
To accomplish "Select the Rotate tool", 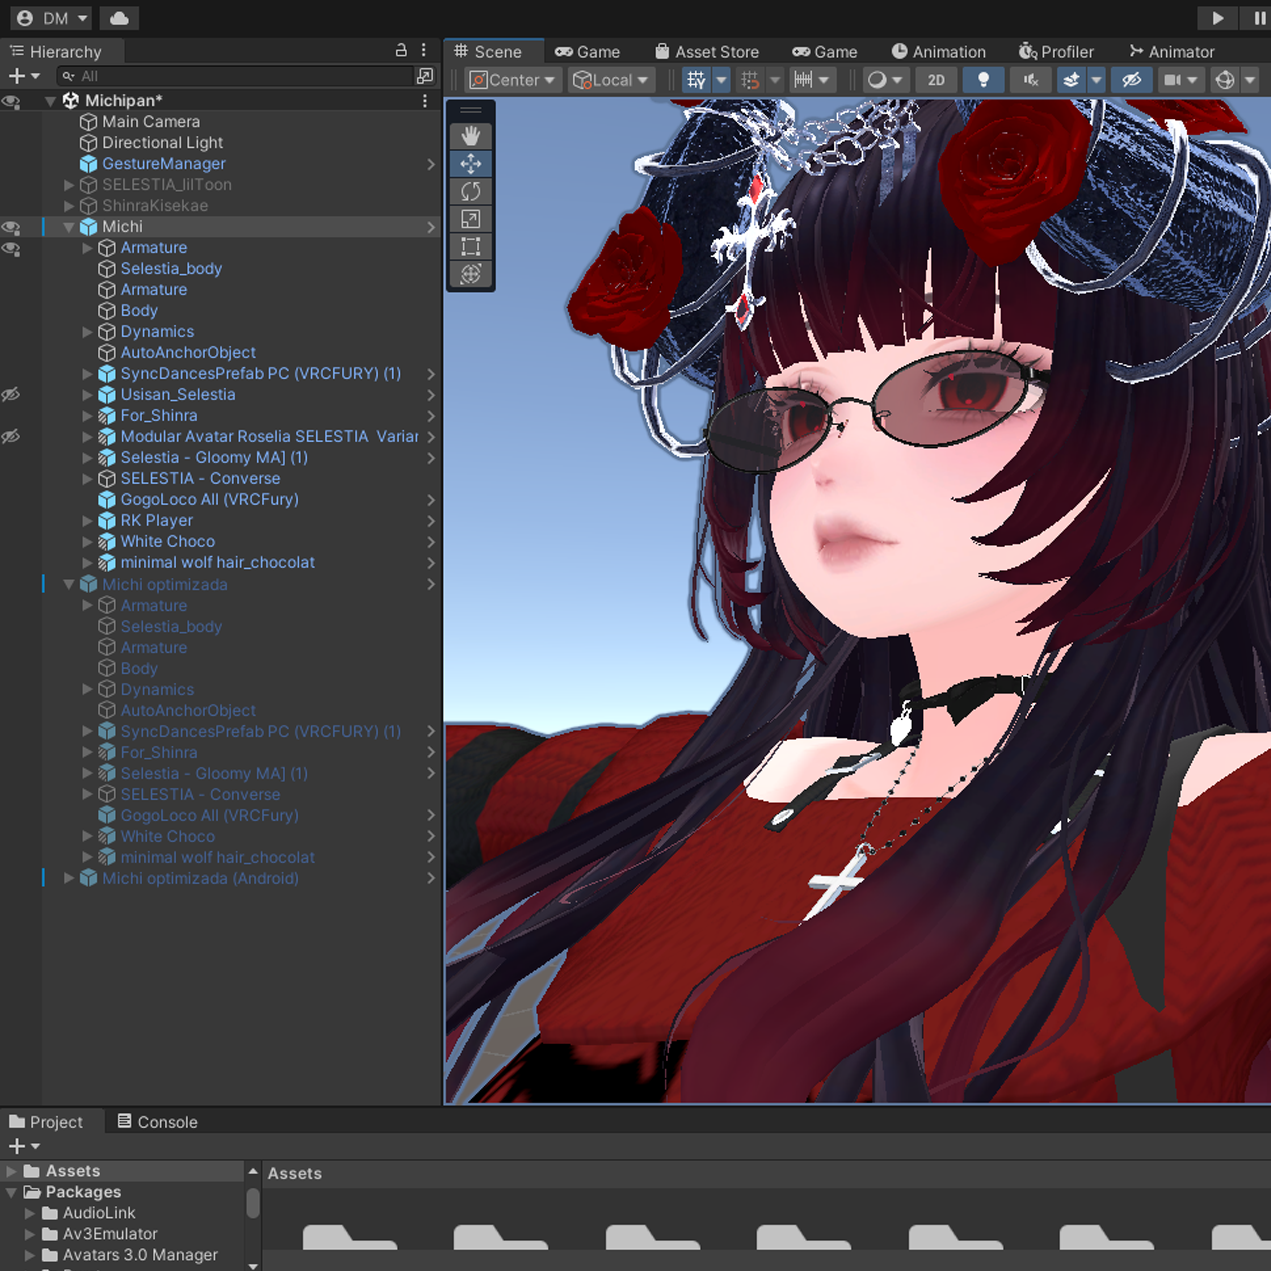I will click(x=471, y=191).
